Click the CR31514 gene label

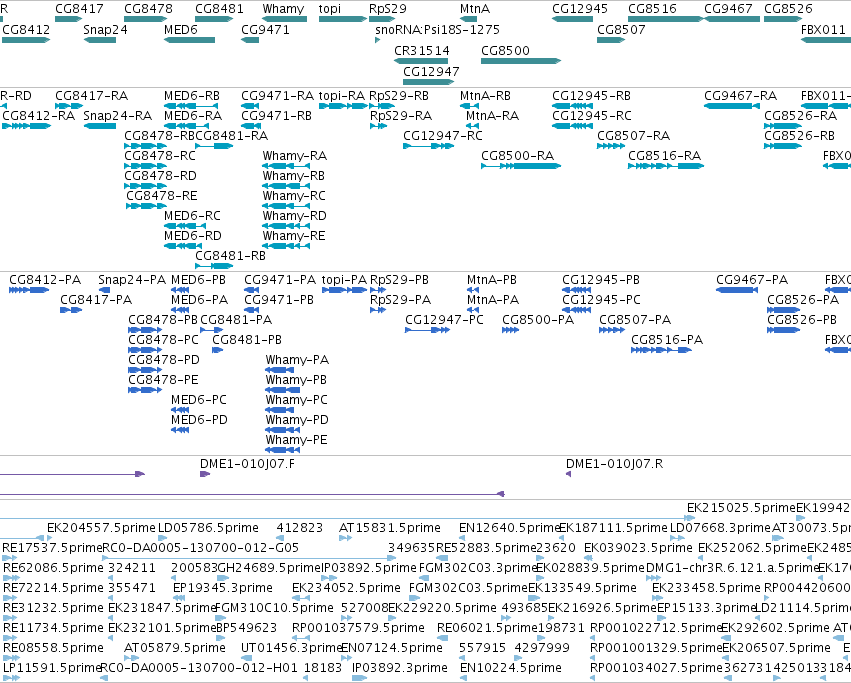click(422, 50)
